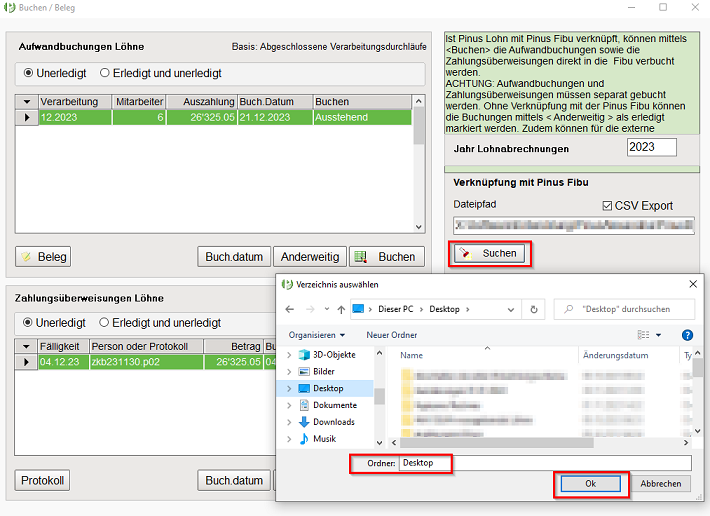The image size is (710, 516).
Task: Click the Buchen button in Aufwandbuchungen
Action: pyautogui.click(x=387, y=257)
